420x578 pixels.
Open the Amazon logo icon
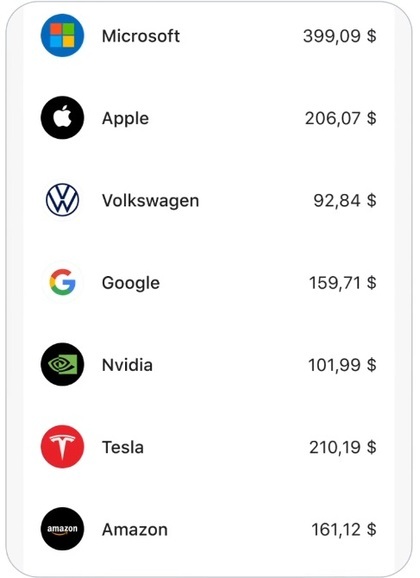(x=62, y=529)
